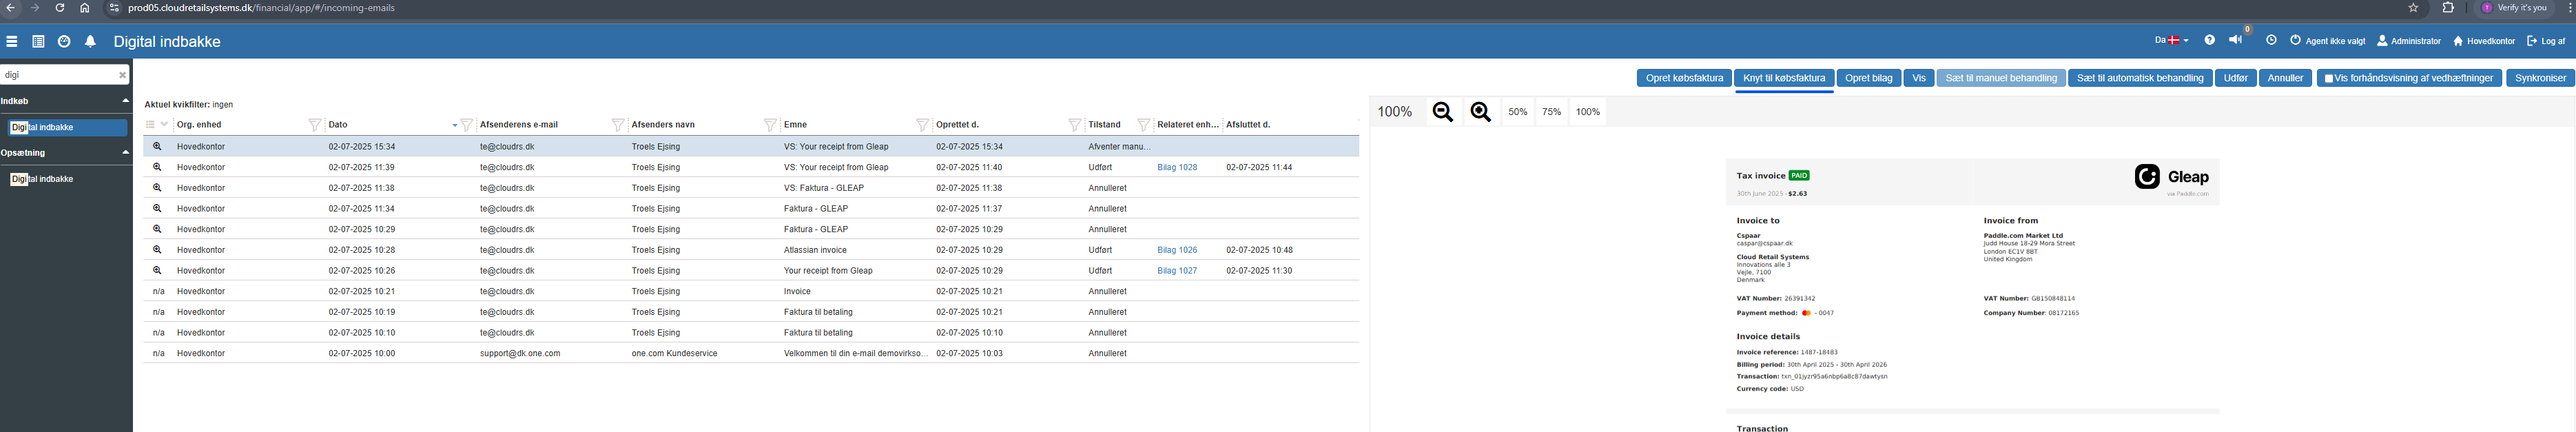This screenshot has width=2576, height=432.
Task: Click the Vis button
Action: point(1918,78)
